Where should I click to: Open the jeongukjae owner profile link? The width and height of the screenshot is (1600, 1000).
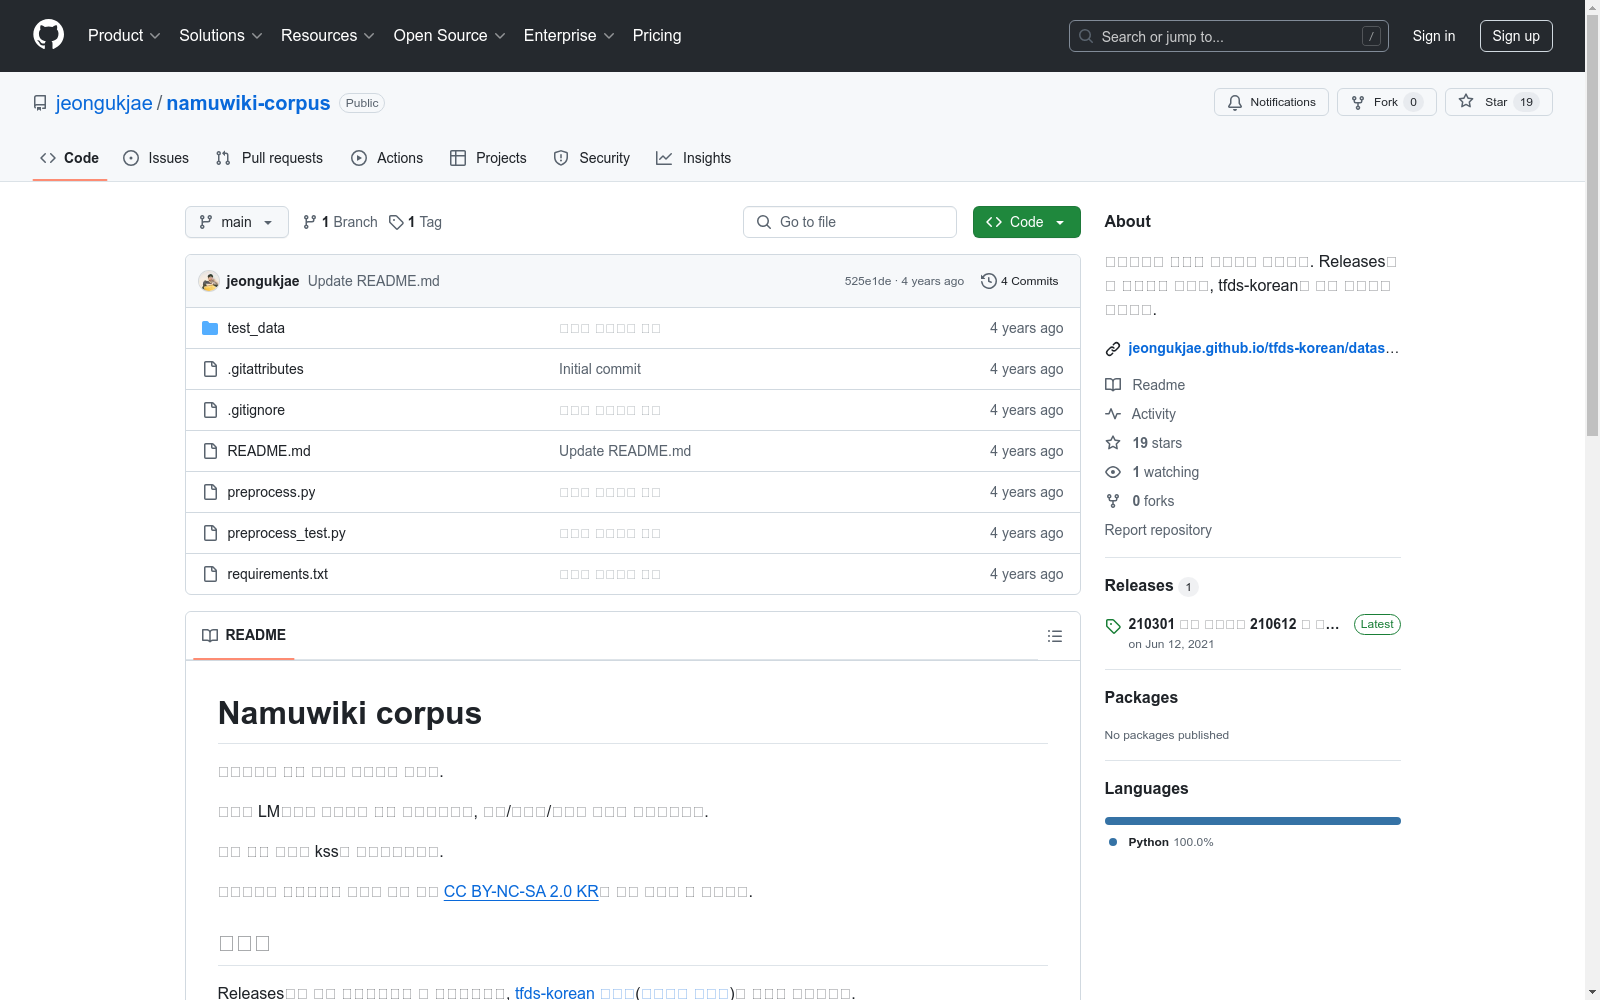pyautogui.click(x=104, y=103)
